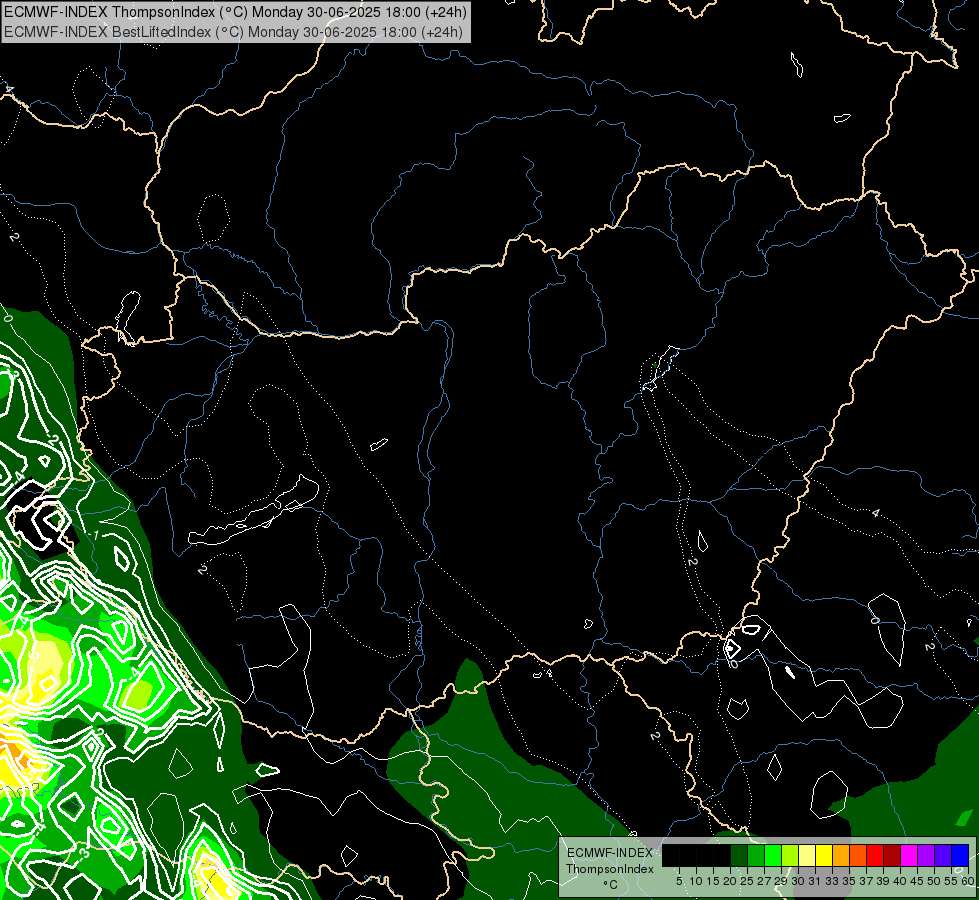This screenshot has width=979, height=900.
Task: Pick the bright green legend swatch for 27–29
Action: click(773, 855)
